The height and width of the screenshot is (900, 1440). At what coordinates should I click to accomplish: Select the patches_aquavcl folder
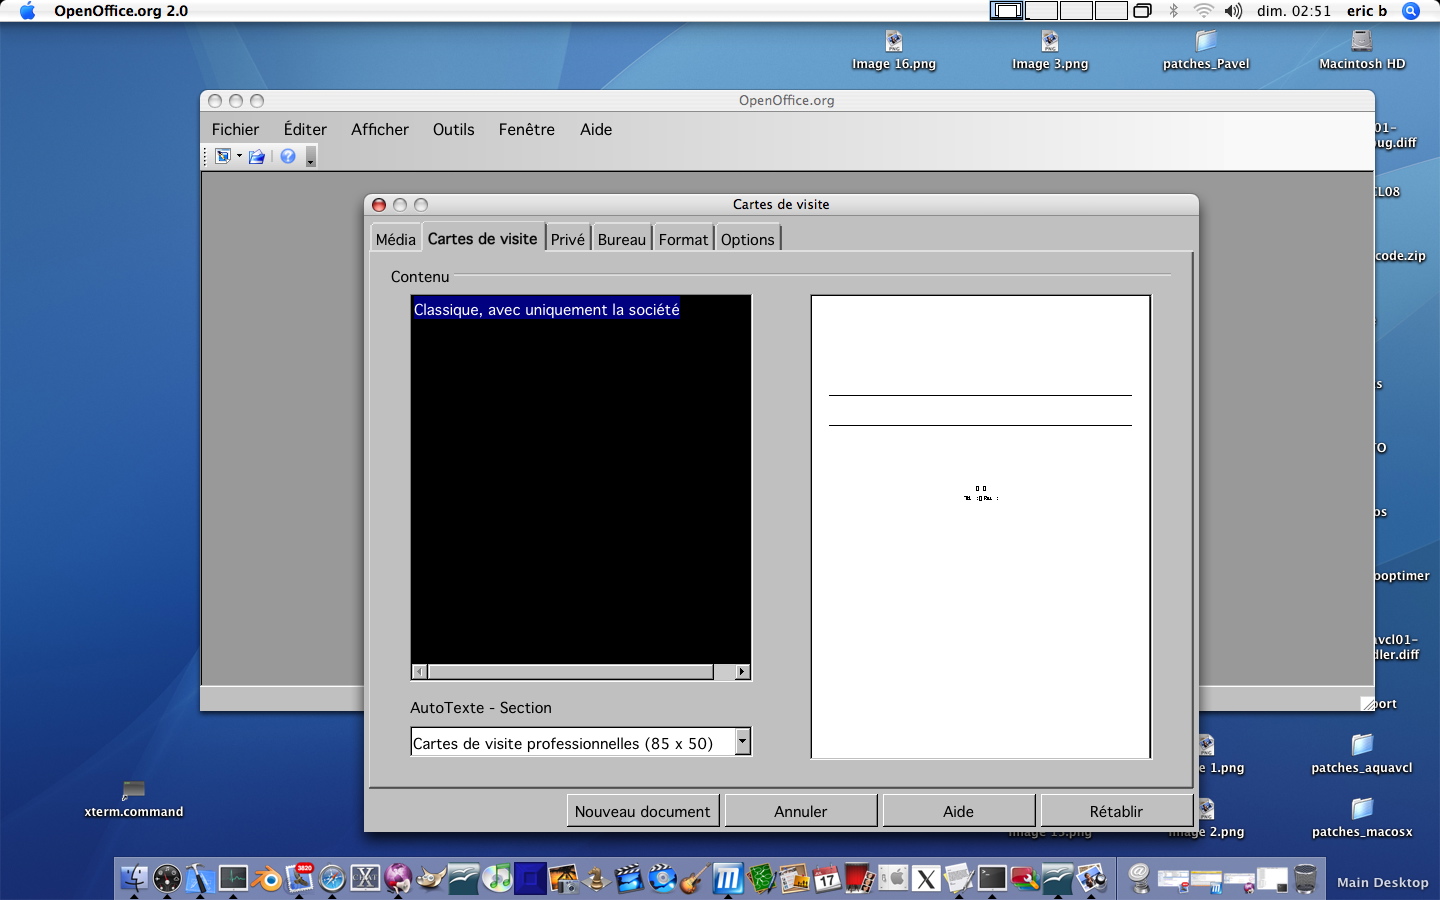coord(1362,754)
